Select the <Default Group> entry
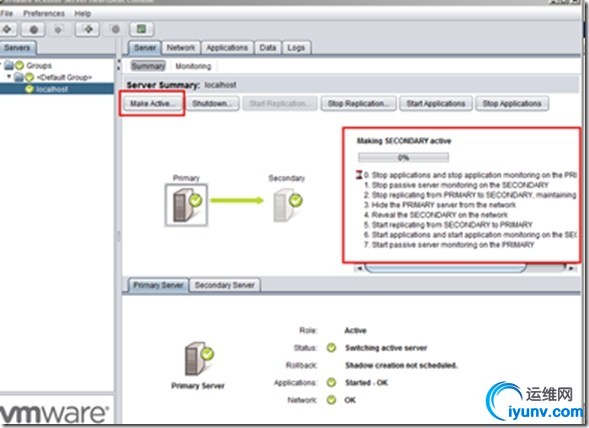Screen dimensions: 589x428 click(64, 77)
